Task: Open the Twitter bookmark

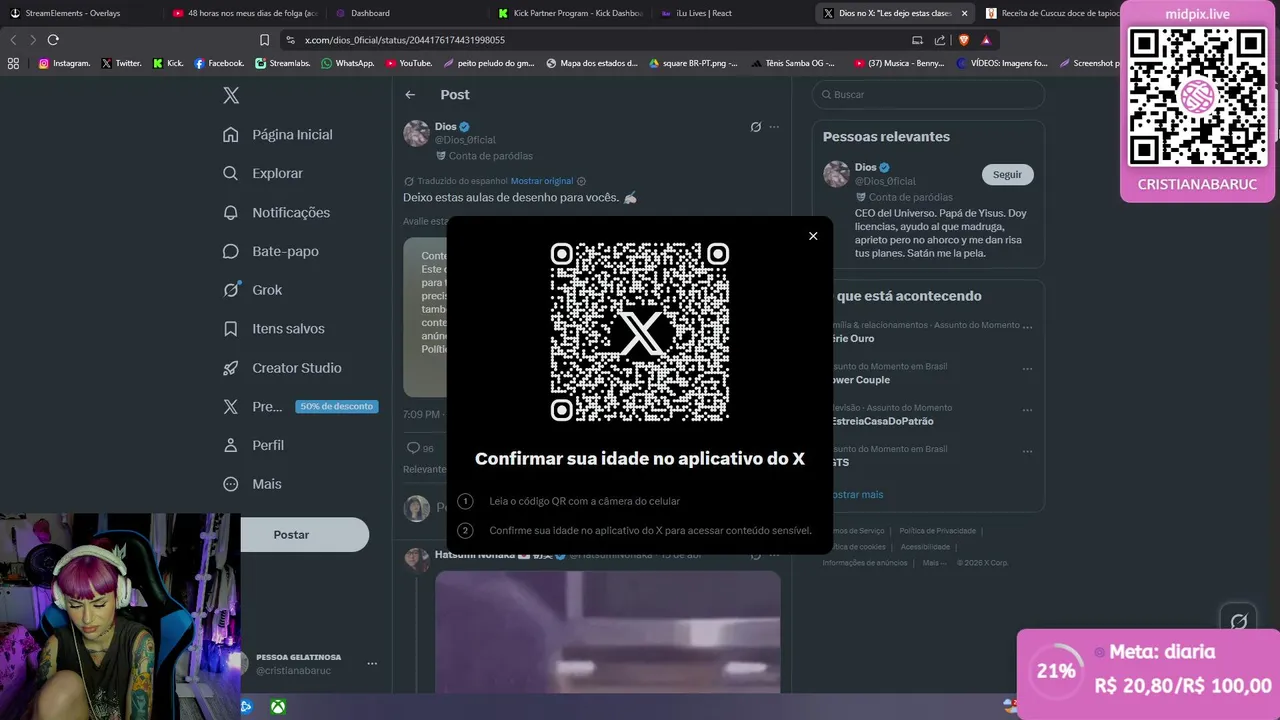Action: point(121,63)
